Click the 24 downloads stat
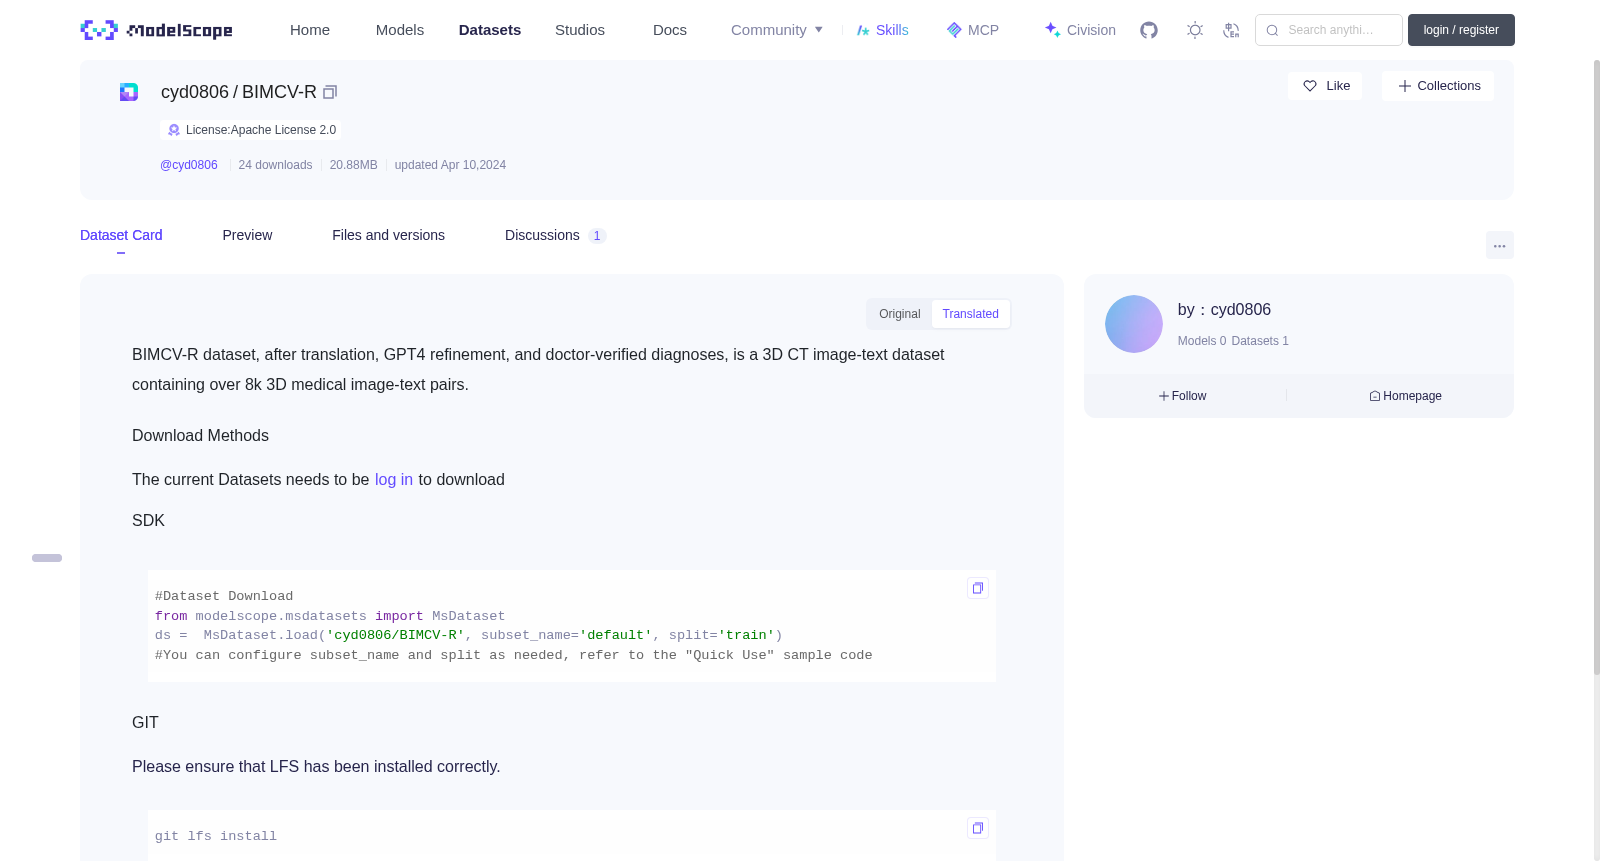This screenshot has height=861, width=1600. 275,165
